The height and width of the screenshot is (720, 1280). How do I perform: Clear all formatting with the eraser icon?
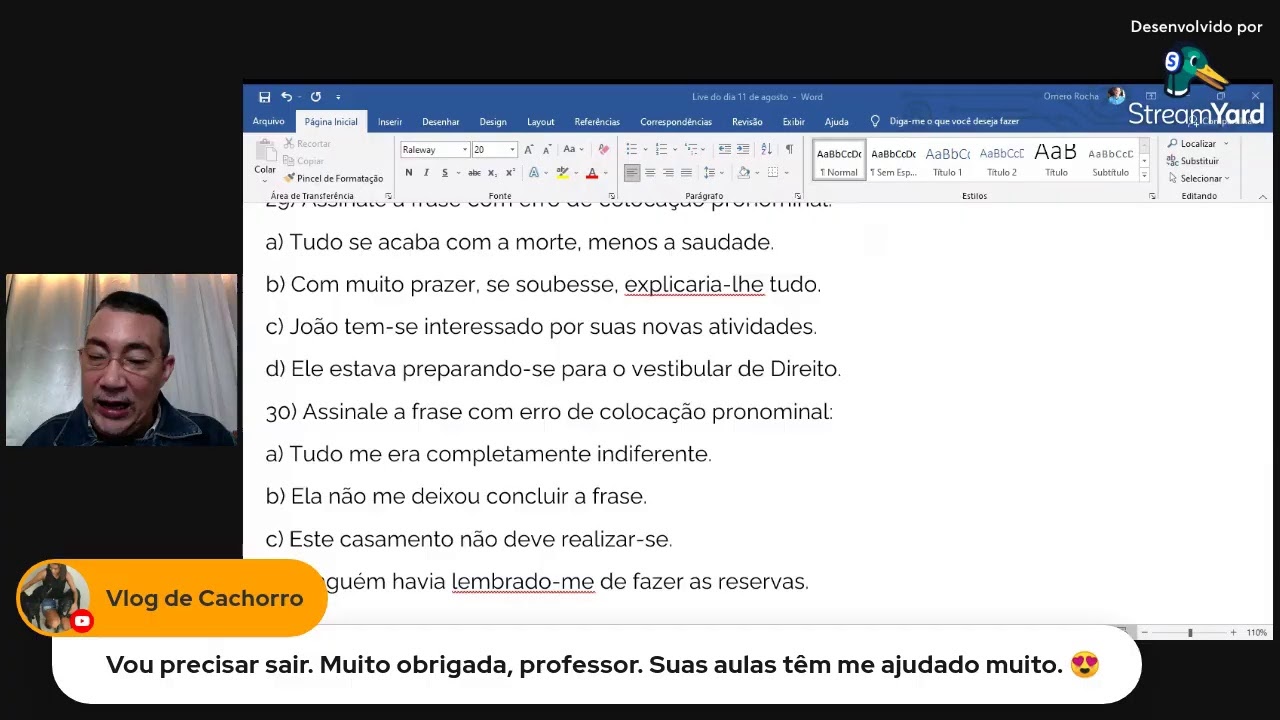603,149
